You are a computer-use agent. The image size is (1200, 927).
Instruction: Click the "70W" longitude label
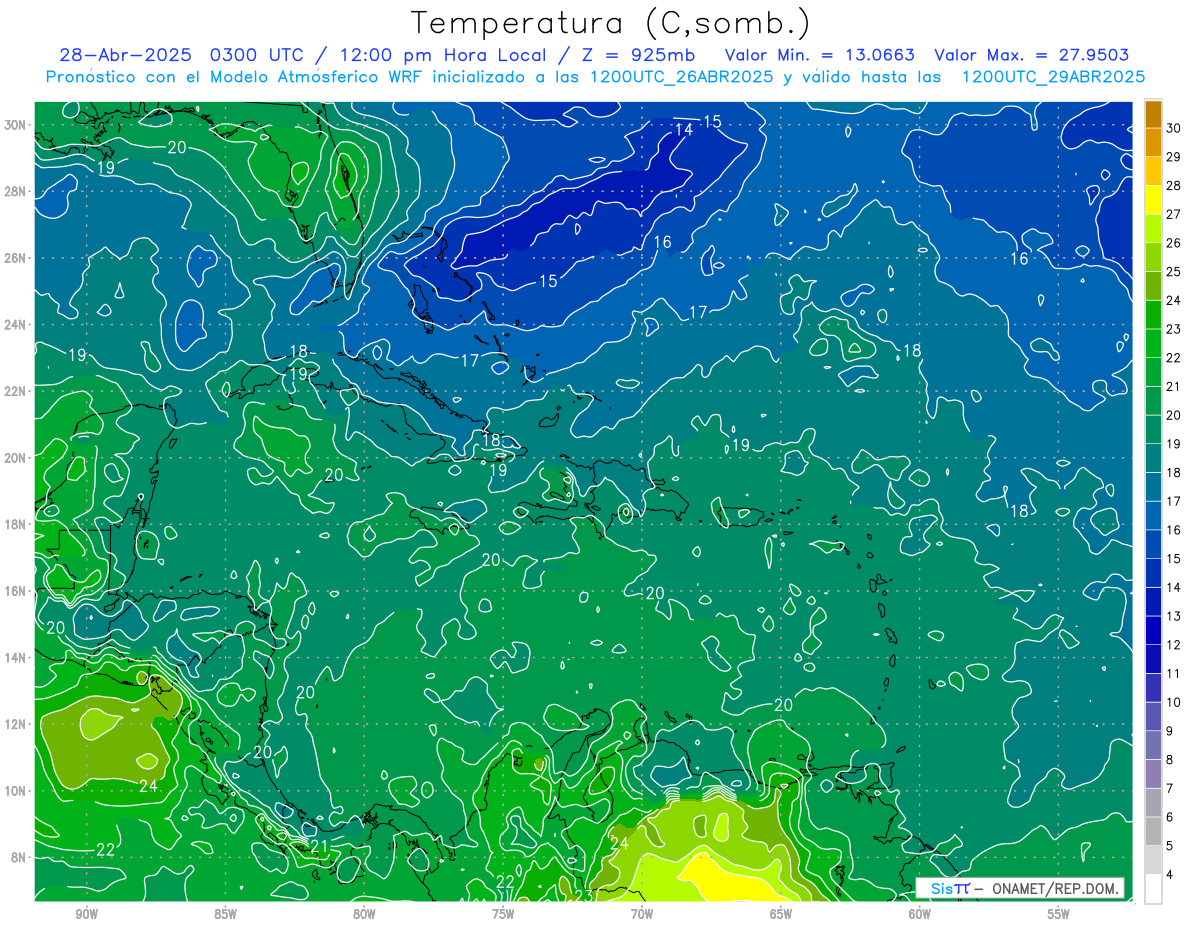[x=642, y=915]
